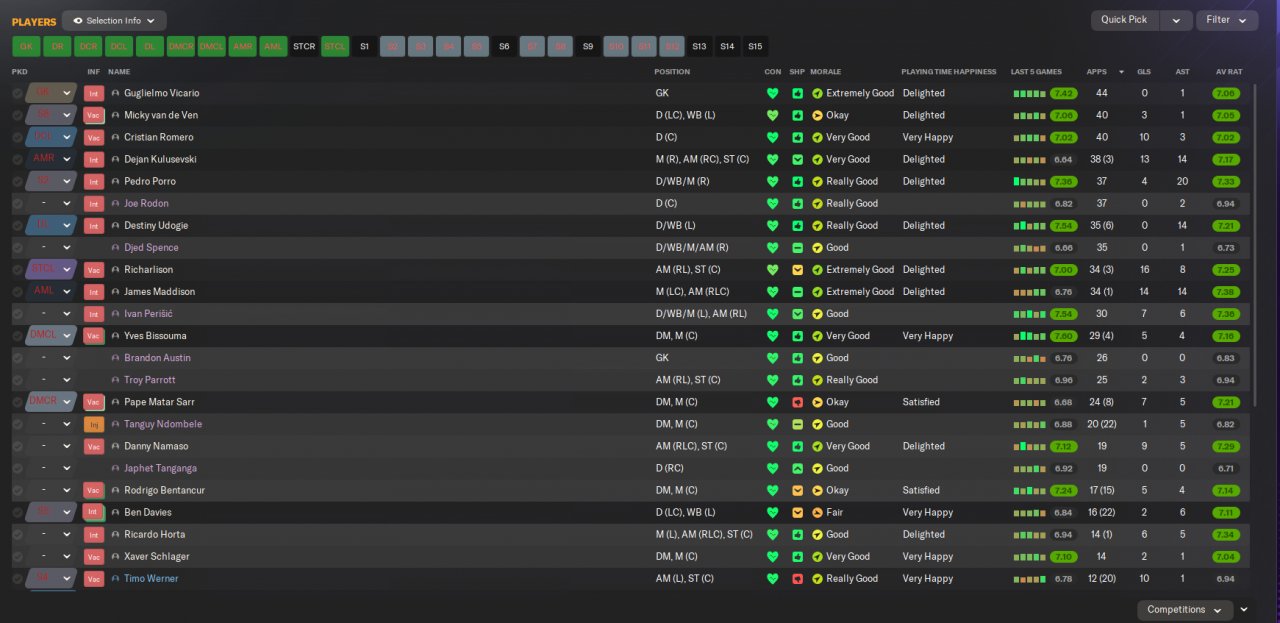1280x623 pixels.
Task: Toggle the picked checkmark for Japhet Tanganga
Action: 17,468
